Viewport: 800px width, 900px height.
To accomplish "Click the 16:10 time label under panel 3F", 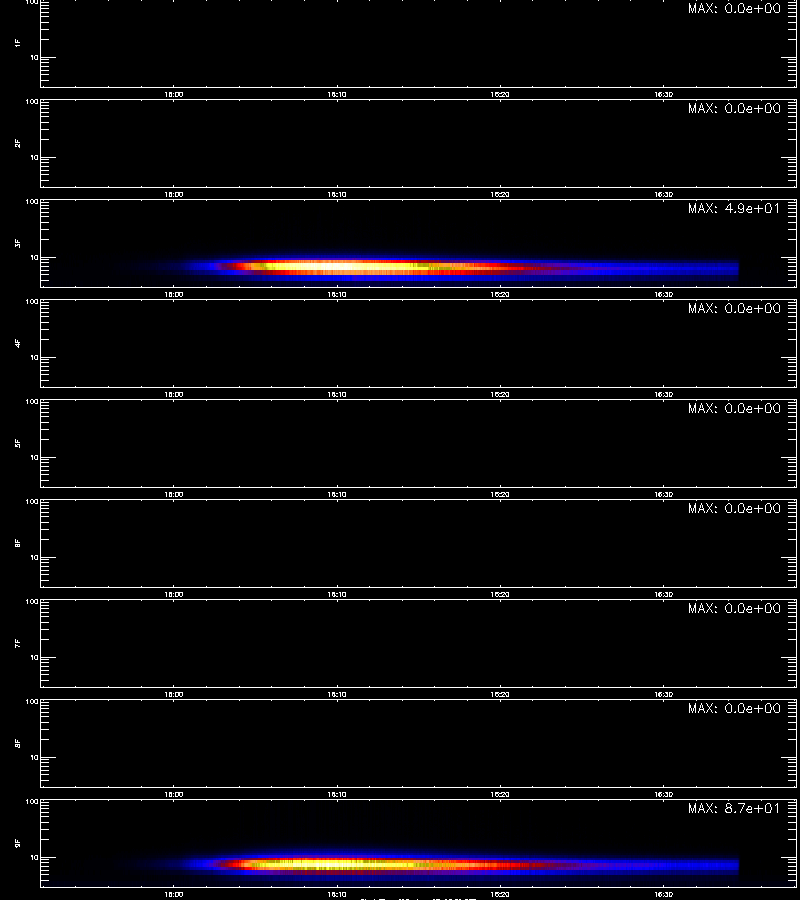I will click(x=337, y=294).
